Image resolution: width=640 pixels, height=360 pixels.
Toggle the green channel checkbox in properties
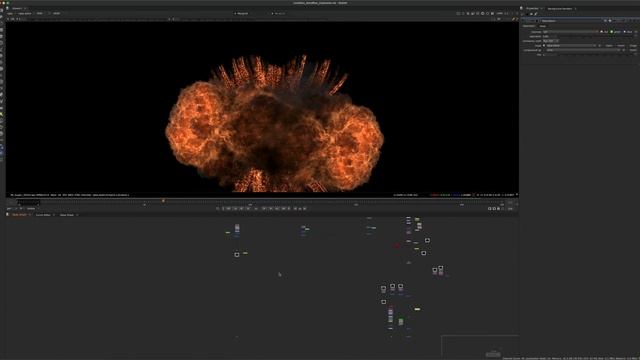(x=611, y=31)
